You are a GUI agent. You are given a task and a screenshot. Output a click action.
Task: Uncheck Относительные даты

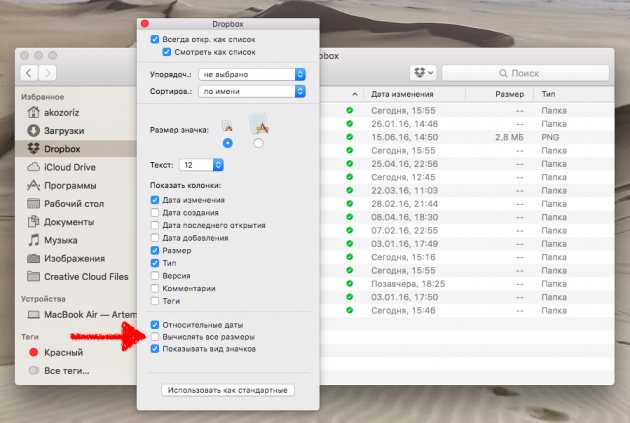click(155, 325)
